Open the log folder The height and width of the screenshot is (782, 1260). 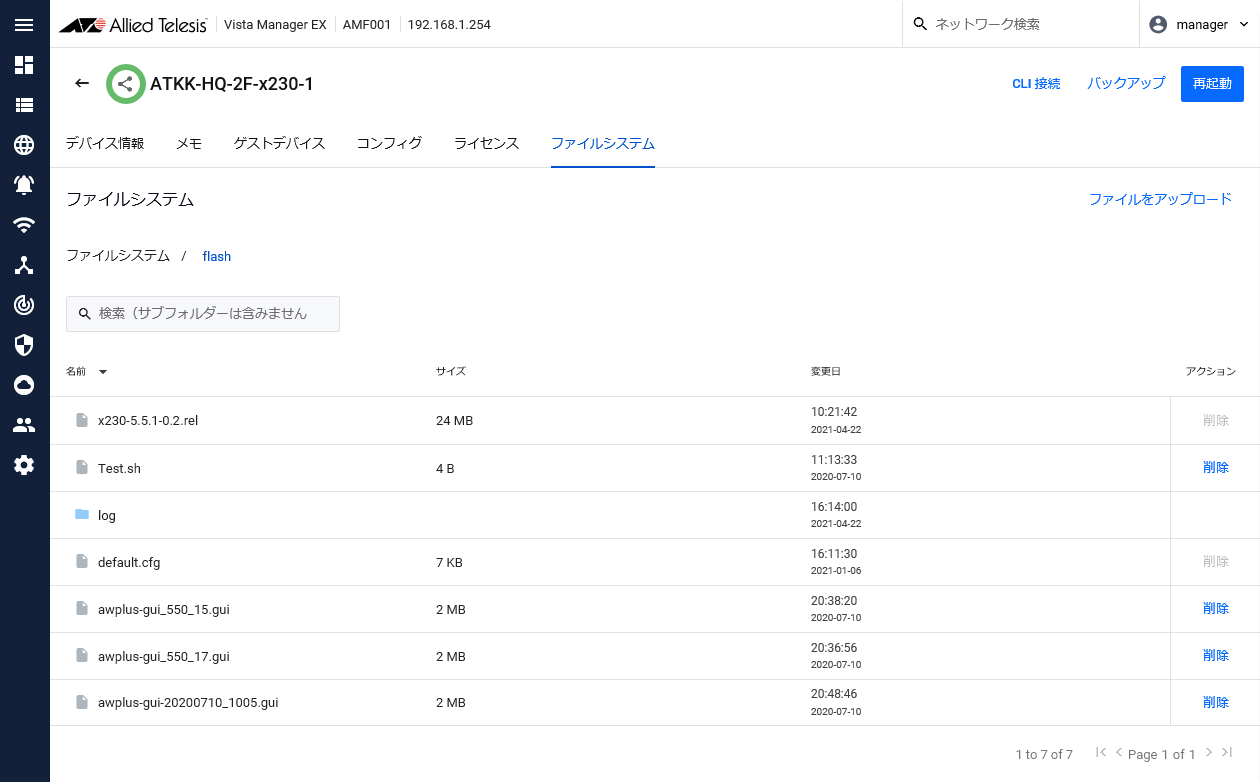point(107,516)
